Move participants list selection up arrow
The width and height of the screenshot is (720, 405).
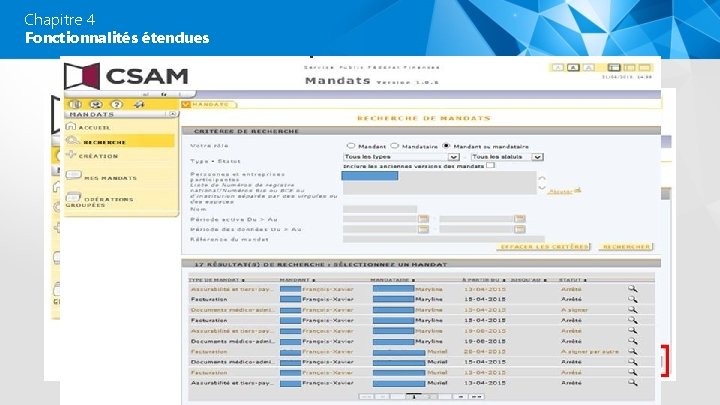pyautogui.click(x=542, y=178)
